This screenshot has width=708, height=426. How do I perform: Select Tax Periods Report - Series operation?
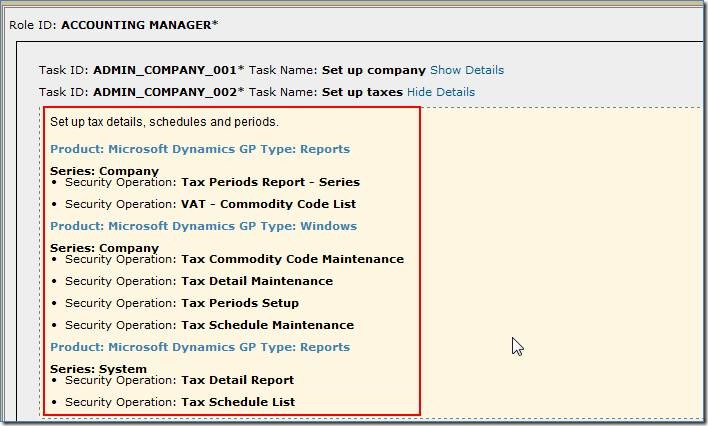[x=270, y=182]
